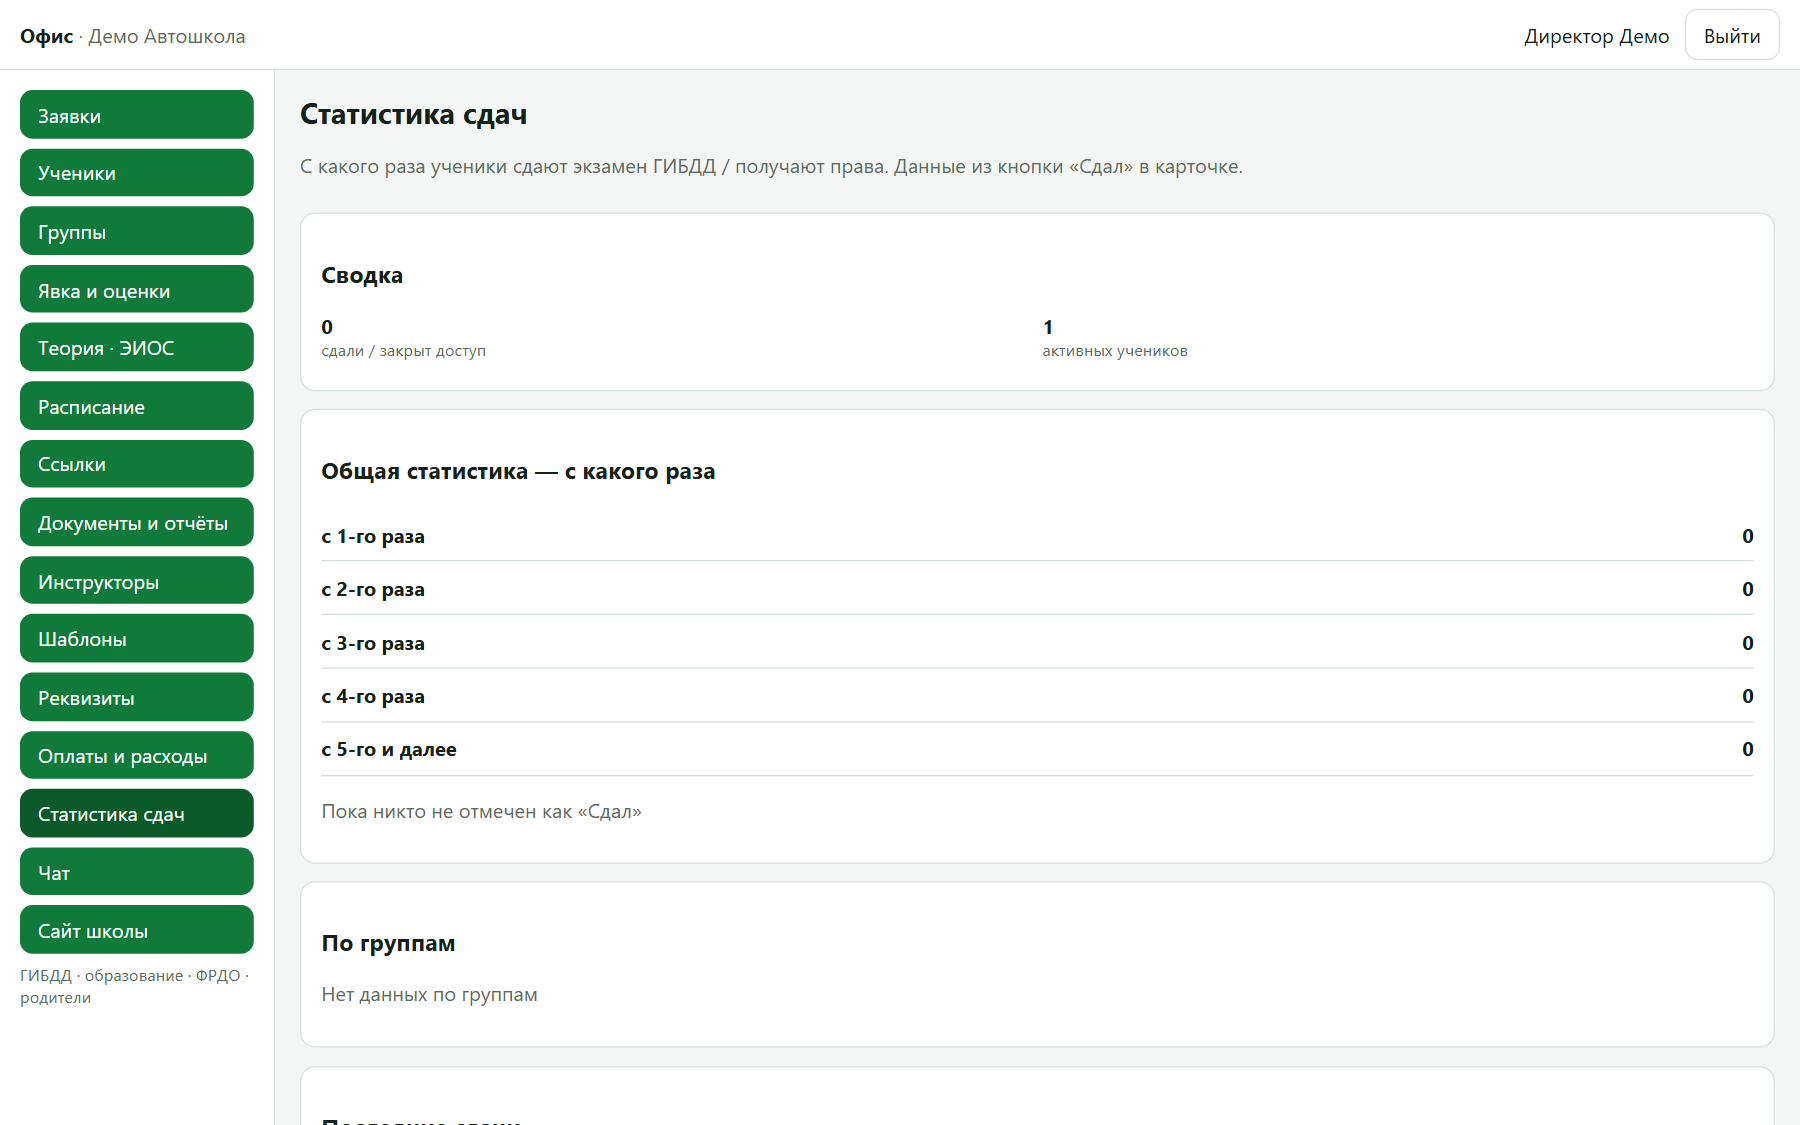The image size is (1800, 1125).
Task: Click the Выйти logout button
Action: click(1732, 36)
